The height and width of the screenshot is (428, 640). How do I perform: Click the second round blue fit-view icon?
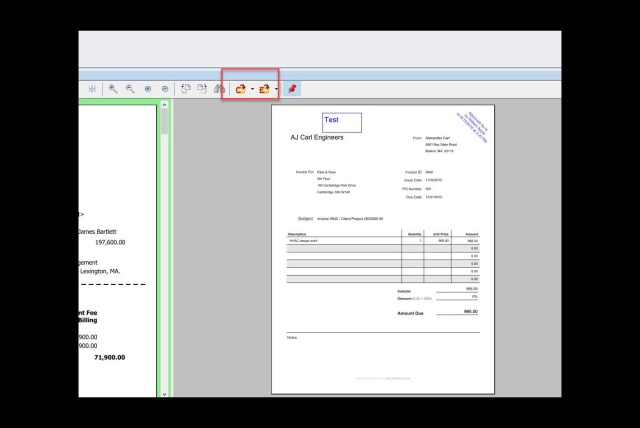click(x=165, y=89)
